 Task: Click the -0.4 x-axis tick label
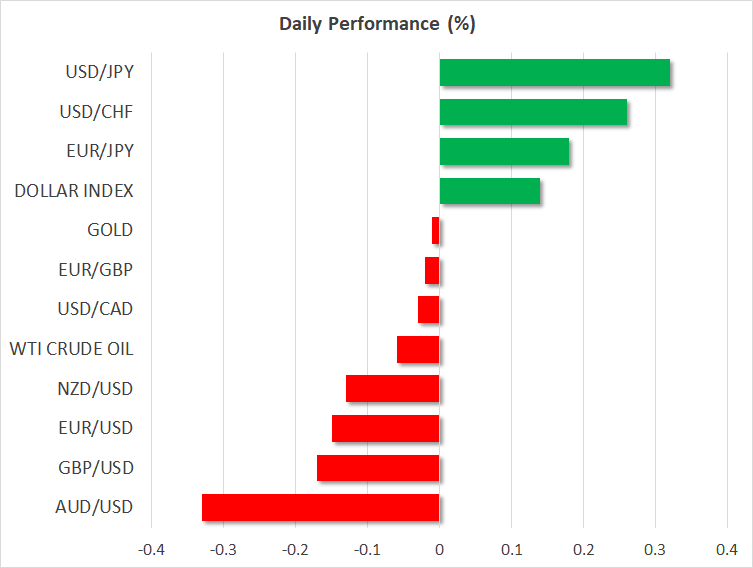coord(151,549)
